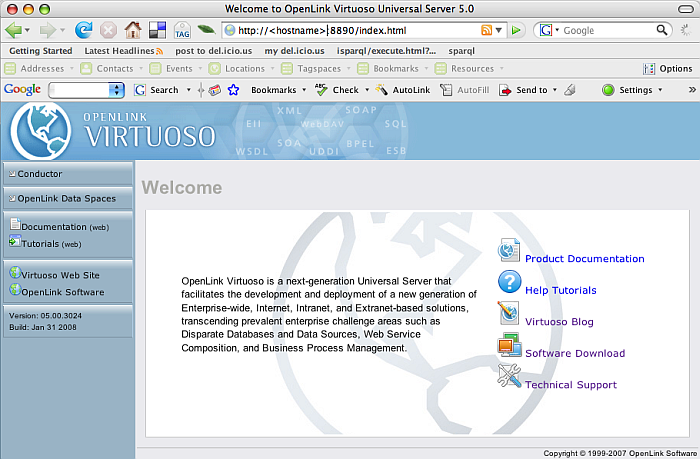Expand the address bar URL history dropdown

coord(499,30)
